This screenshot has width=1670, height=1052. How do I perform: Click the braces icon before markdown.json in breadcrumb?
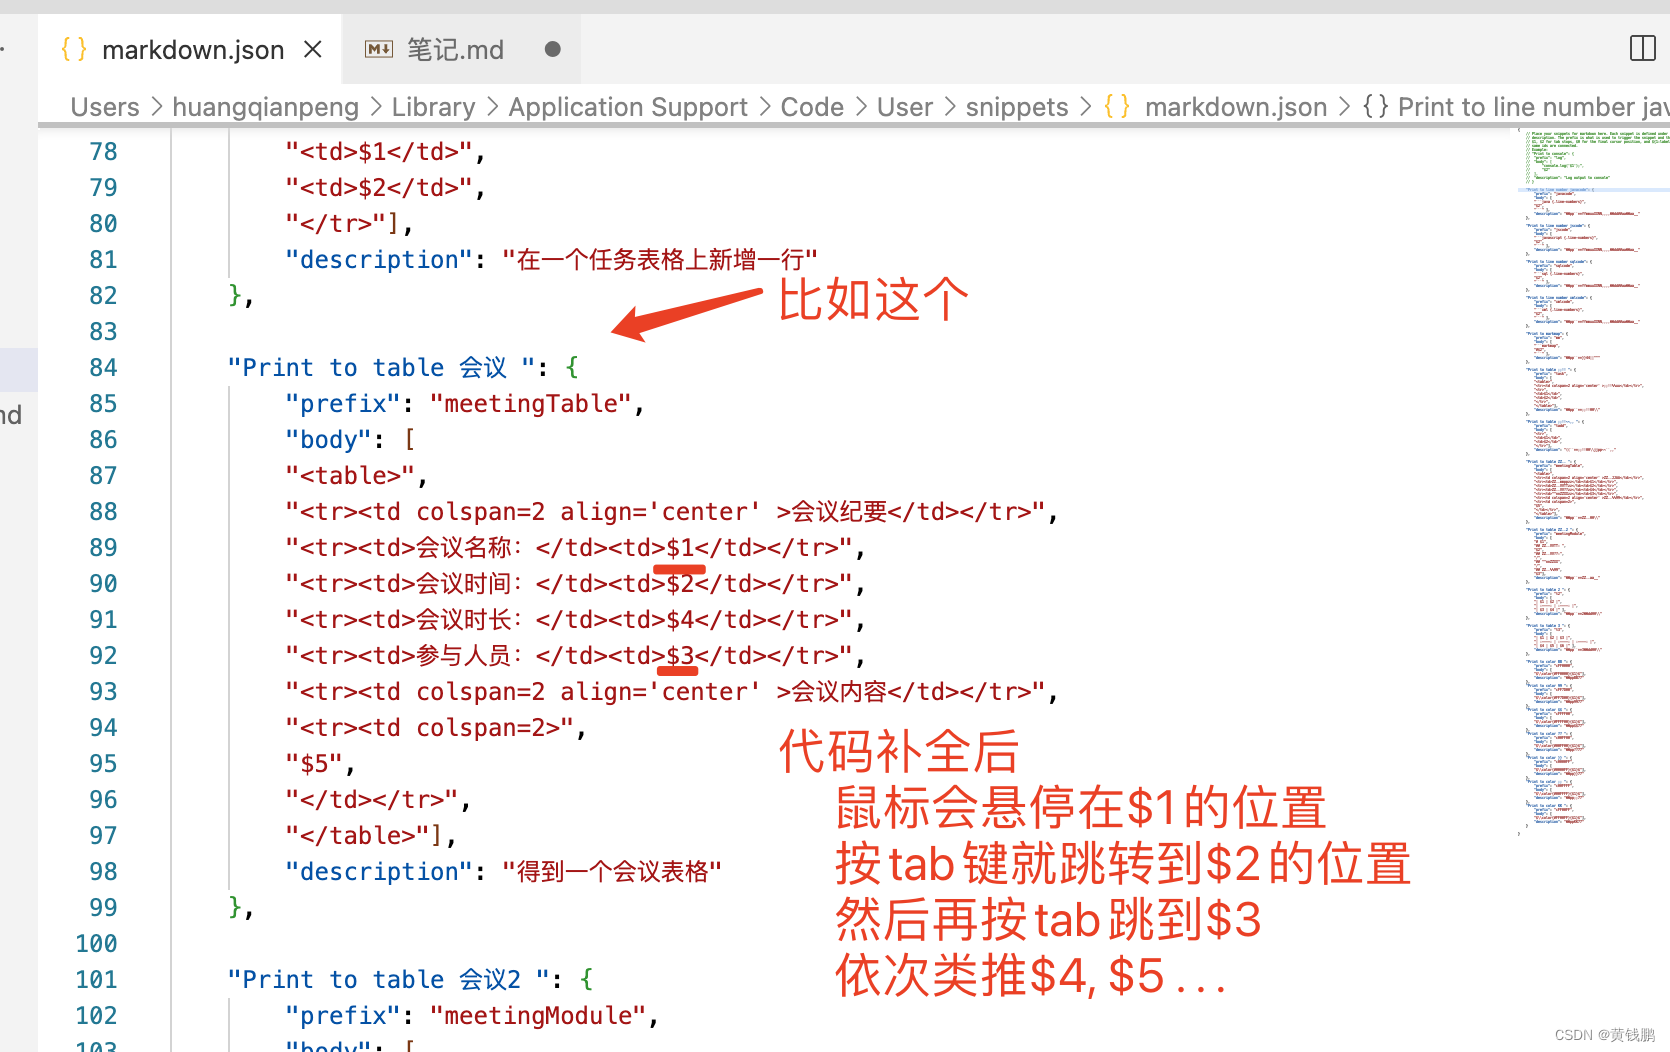[1117, 106]
